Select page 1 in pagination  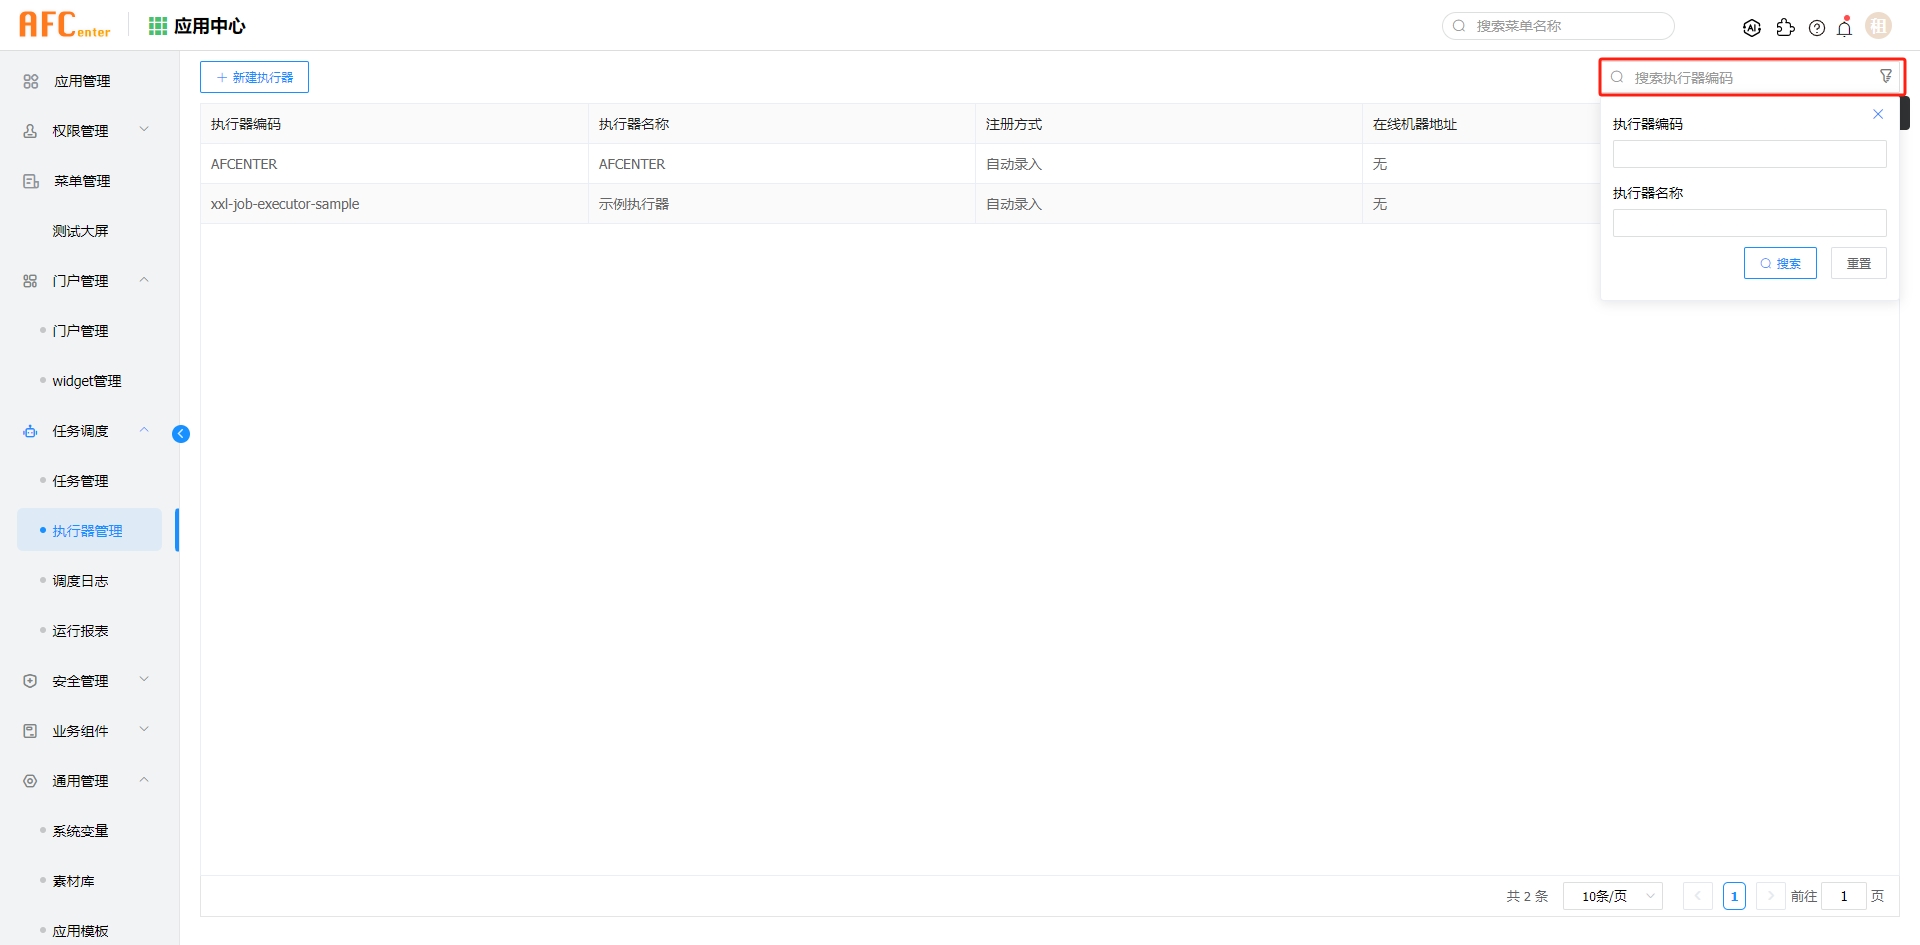click(1734, 896)
